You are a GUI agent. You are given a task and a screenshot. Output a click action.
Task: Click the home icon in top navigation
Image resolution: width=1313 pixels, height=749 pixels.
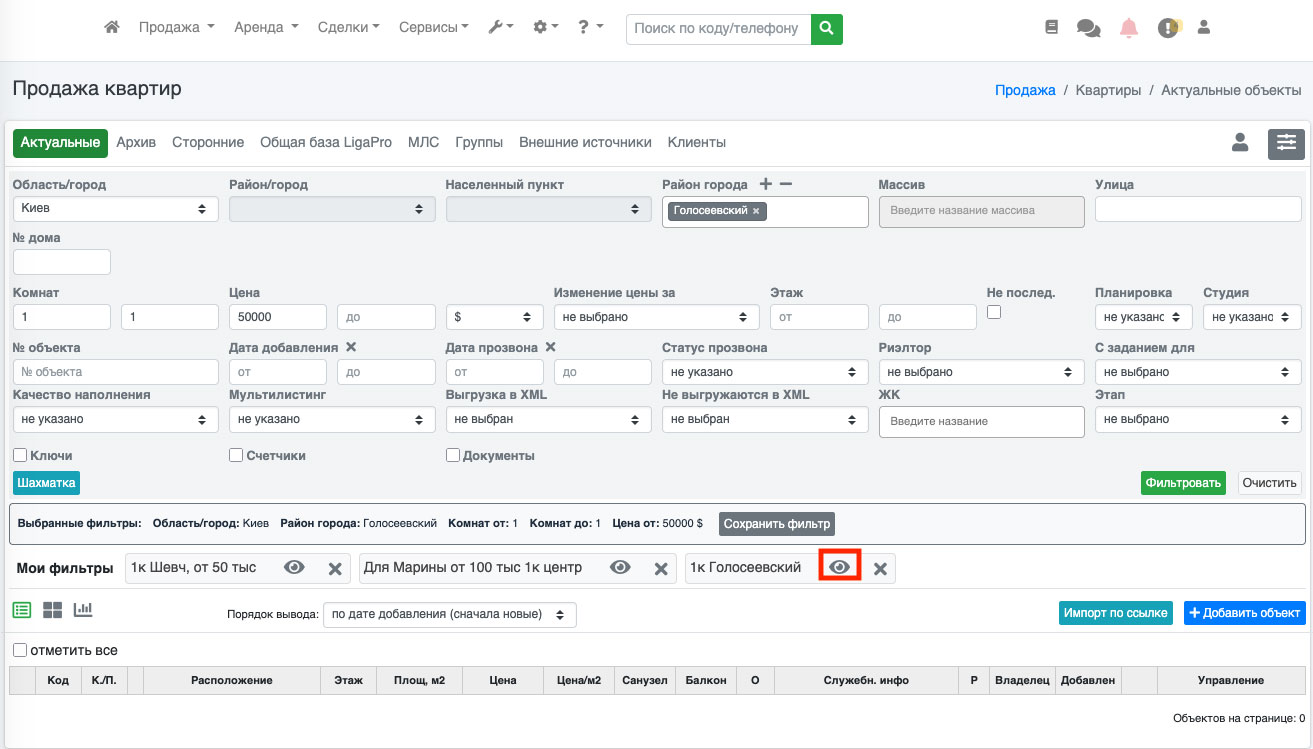pos(112,28)
